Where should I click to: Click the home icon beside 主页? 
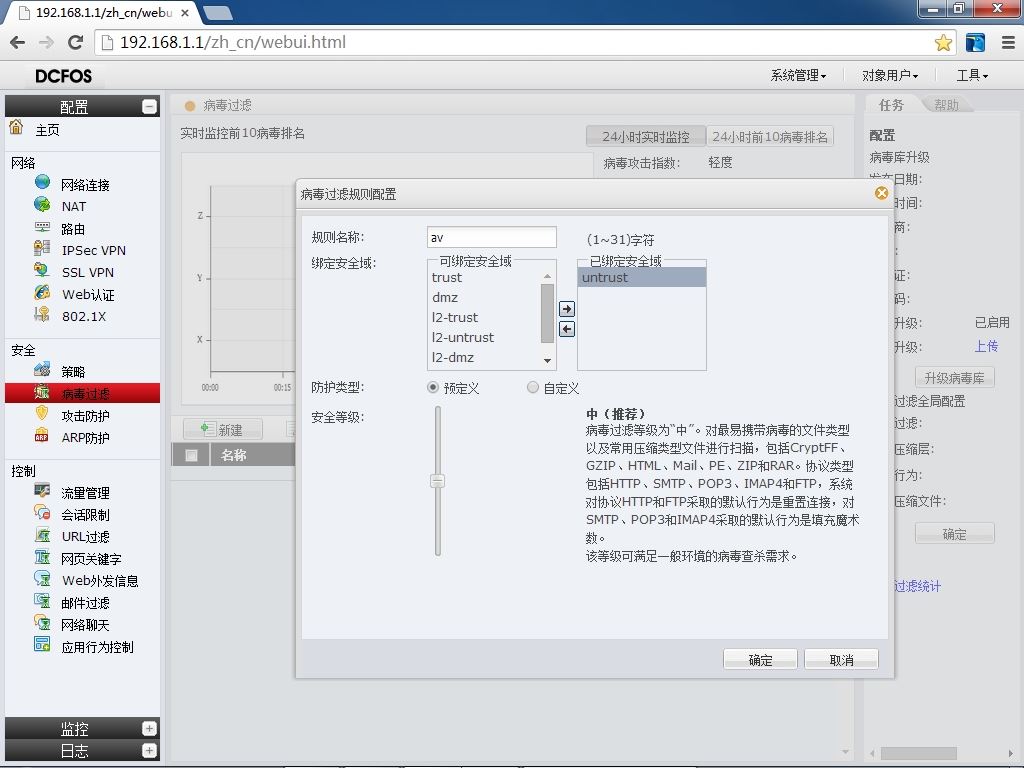[16, 127]
